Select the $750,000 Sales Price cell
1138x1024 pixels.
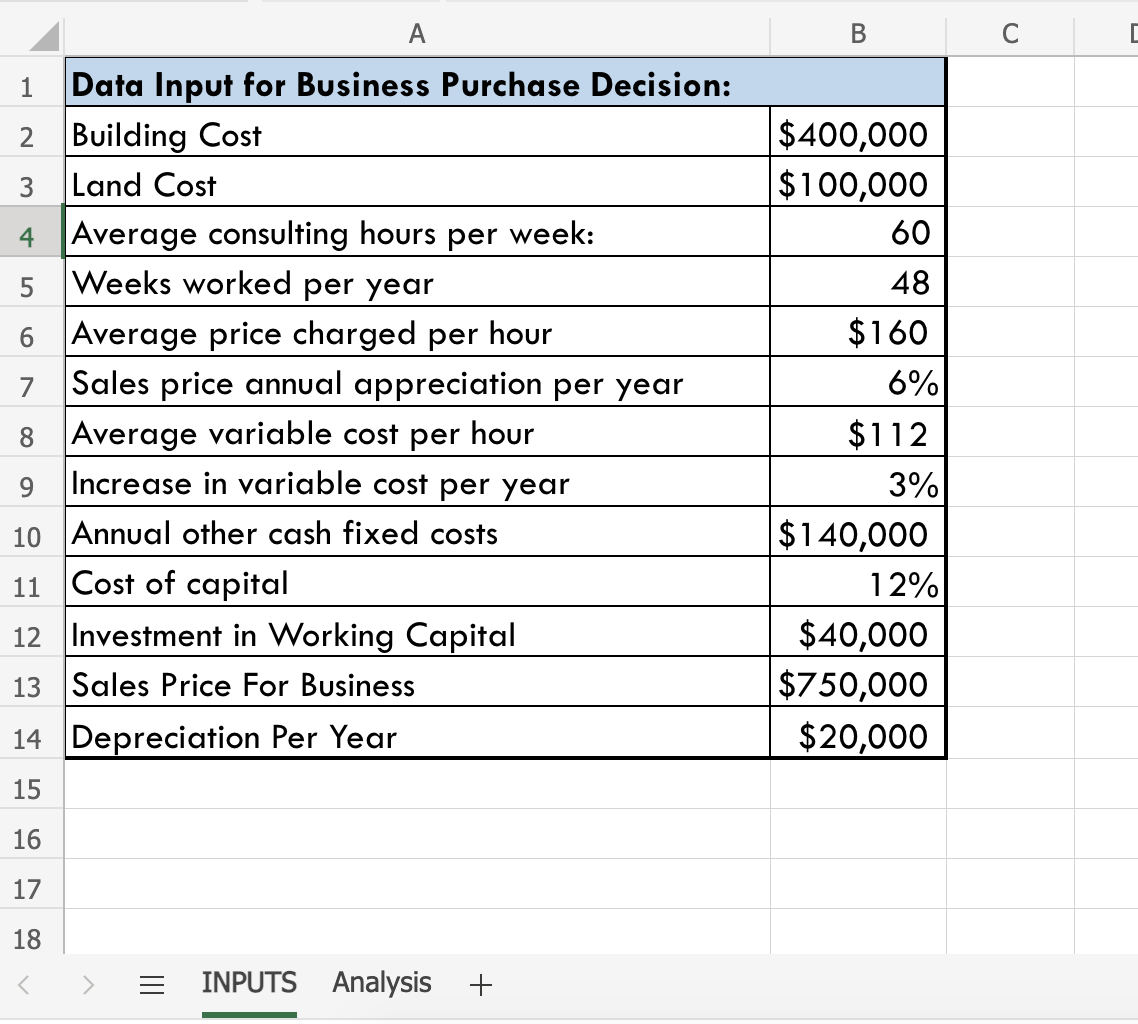[x=856, y=684]
